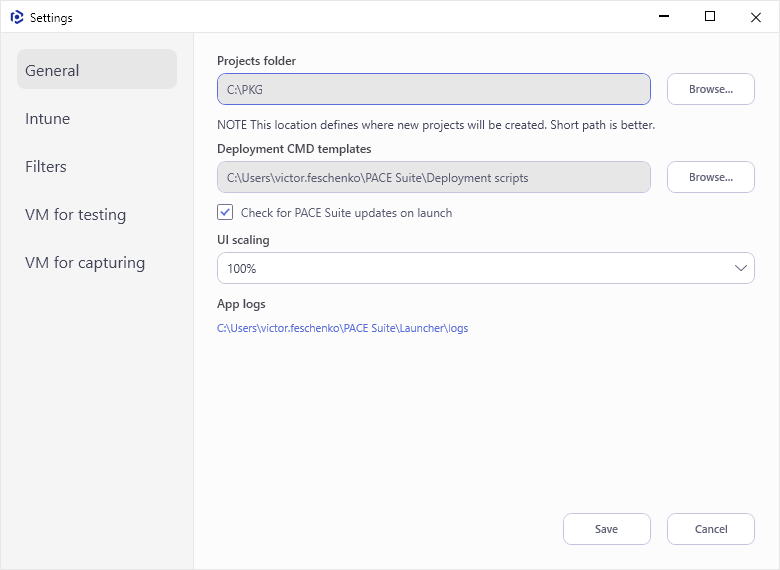This screenshot has width=780, height=570.
Task: Minimize the Settings window
Action: click(x=664, y=16)
